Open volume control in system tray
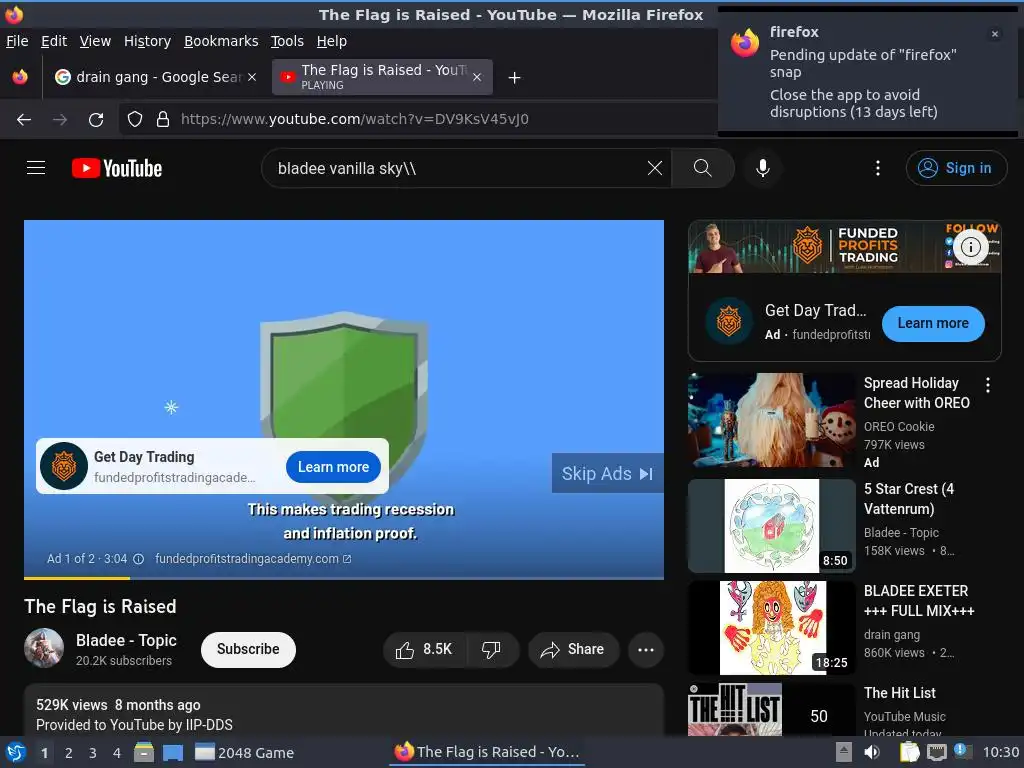The width and height of the screenshot is (1024, 768). click(872, 752)
